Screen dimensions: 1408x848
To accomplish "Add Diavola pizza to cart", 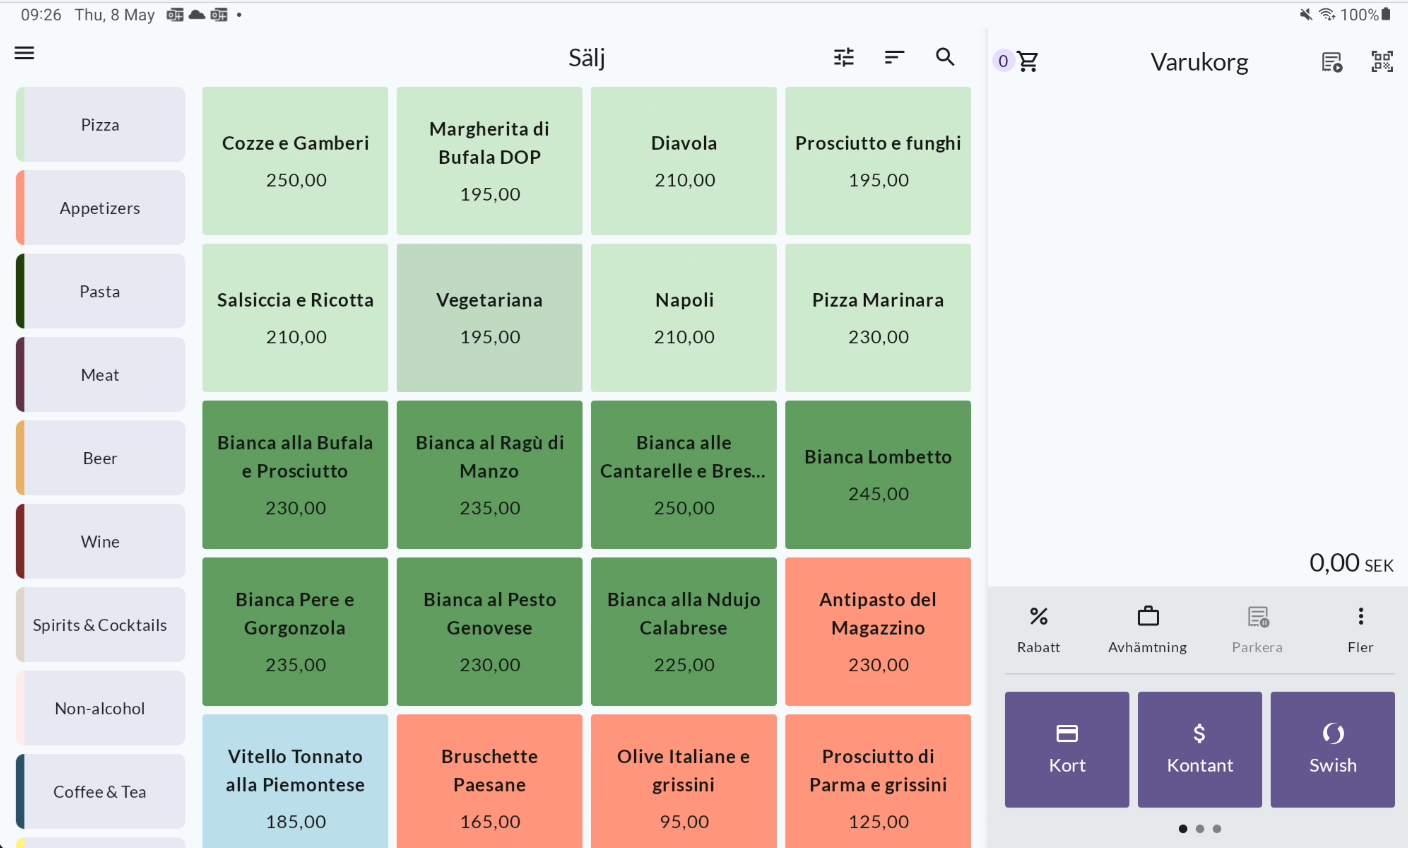I will click(684, 161).
